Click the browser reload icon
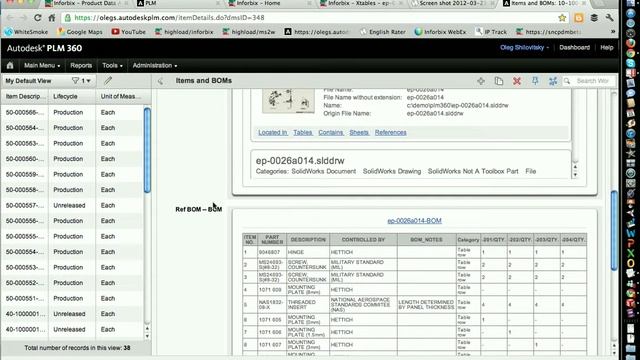The image size is (640, 360). (38, 18)
